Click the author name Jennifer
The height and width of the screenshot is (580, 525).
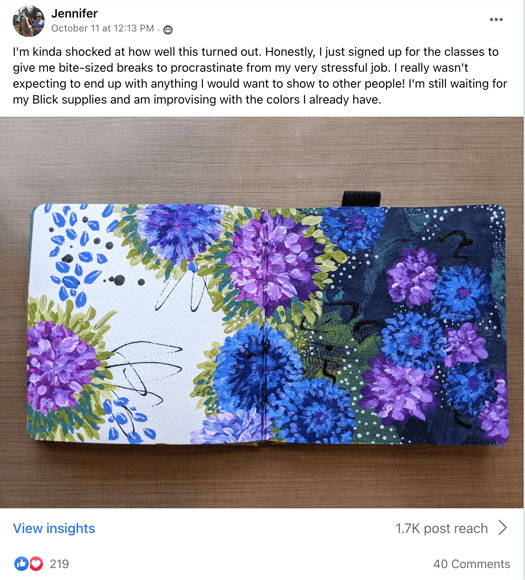tap(74, 13)
